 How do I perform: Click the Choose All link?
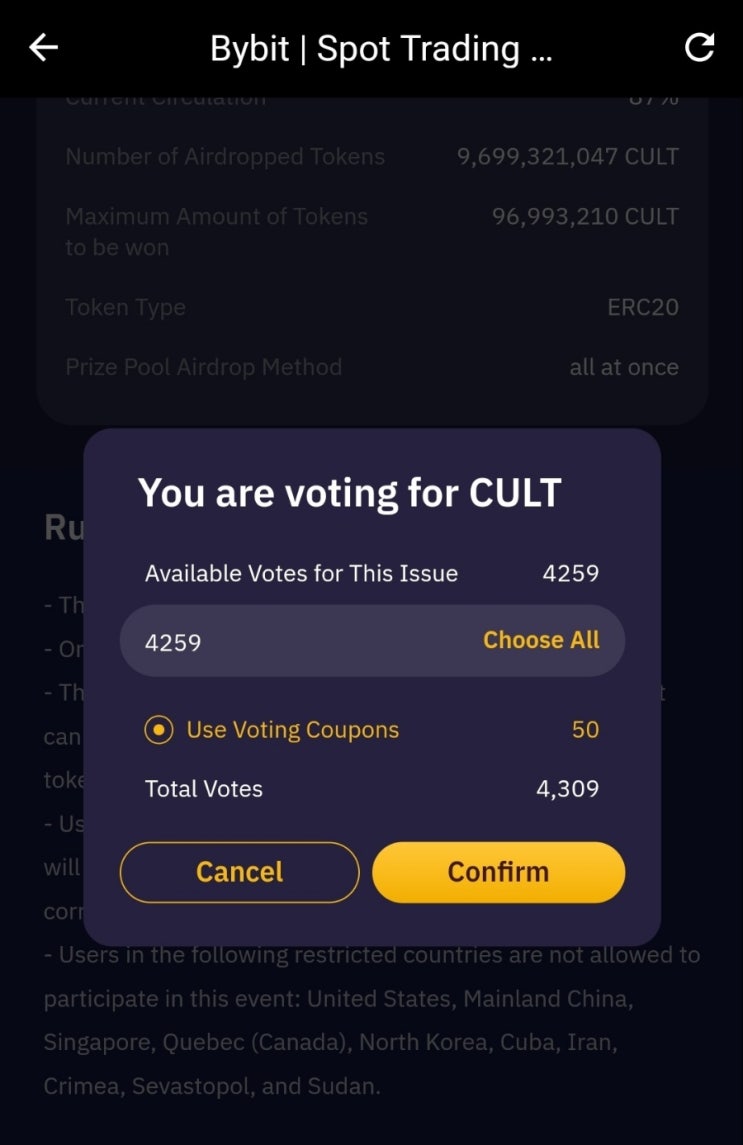pyautogui.click(x=541, y=640)
